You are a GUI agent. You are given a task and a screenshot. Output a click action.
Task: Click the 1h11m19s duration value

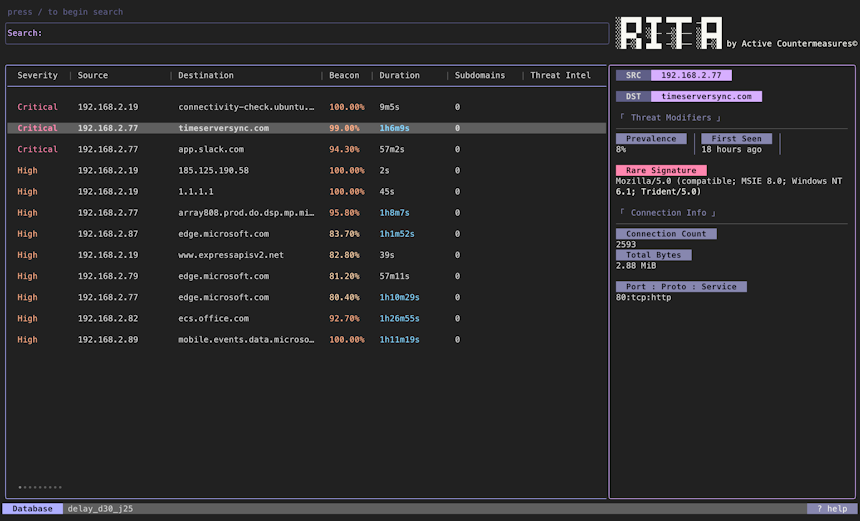tap(399, 339)
